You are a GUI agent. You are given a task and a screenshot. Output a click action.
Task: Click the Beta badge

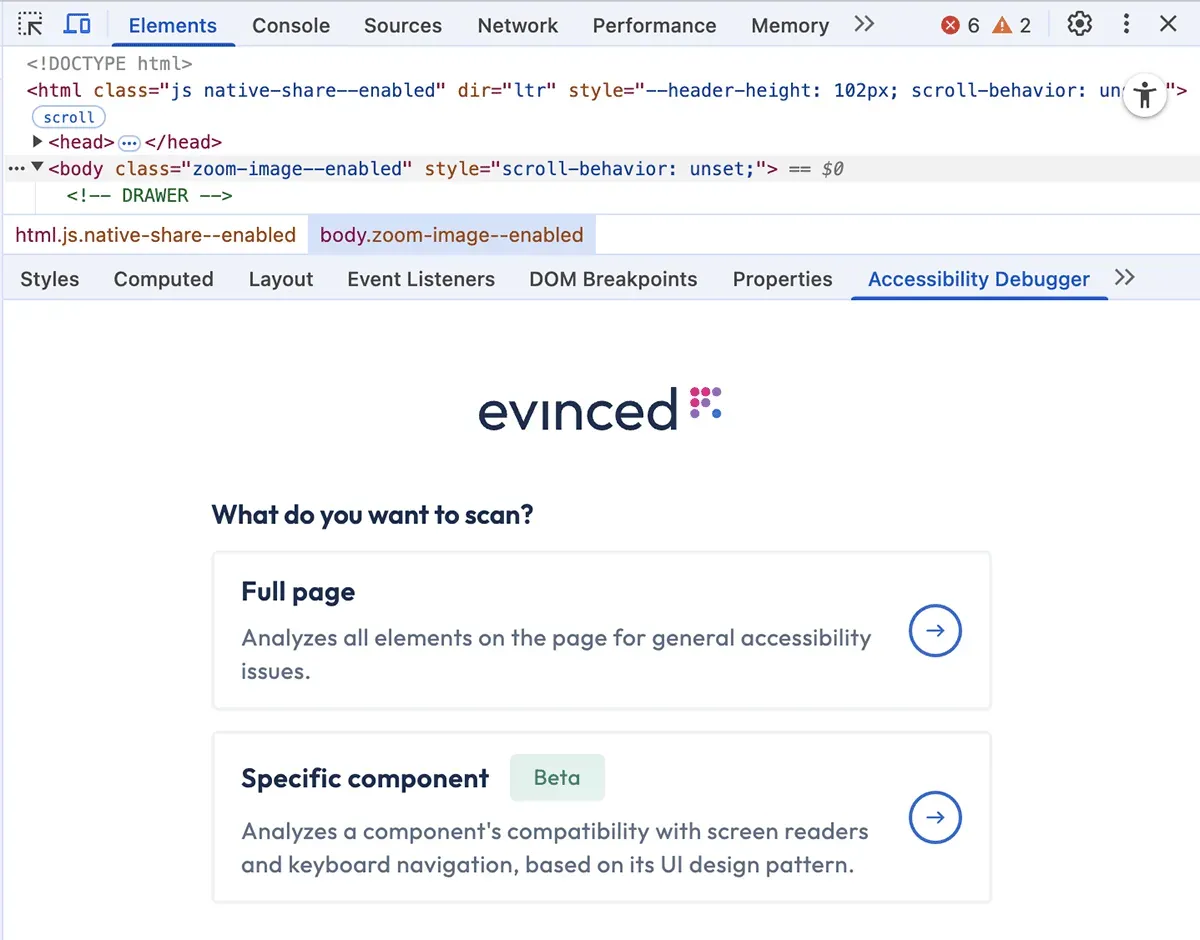click(x=557, y=777)
